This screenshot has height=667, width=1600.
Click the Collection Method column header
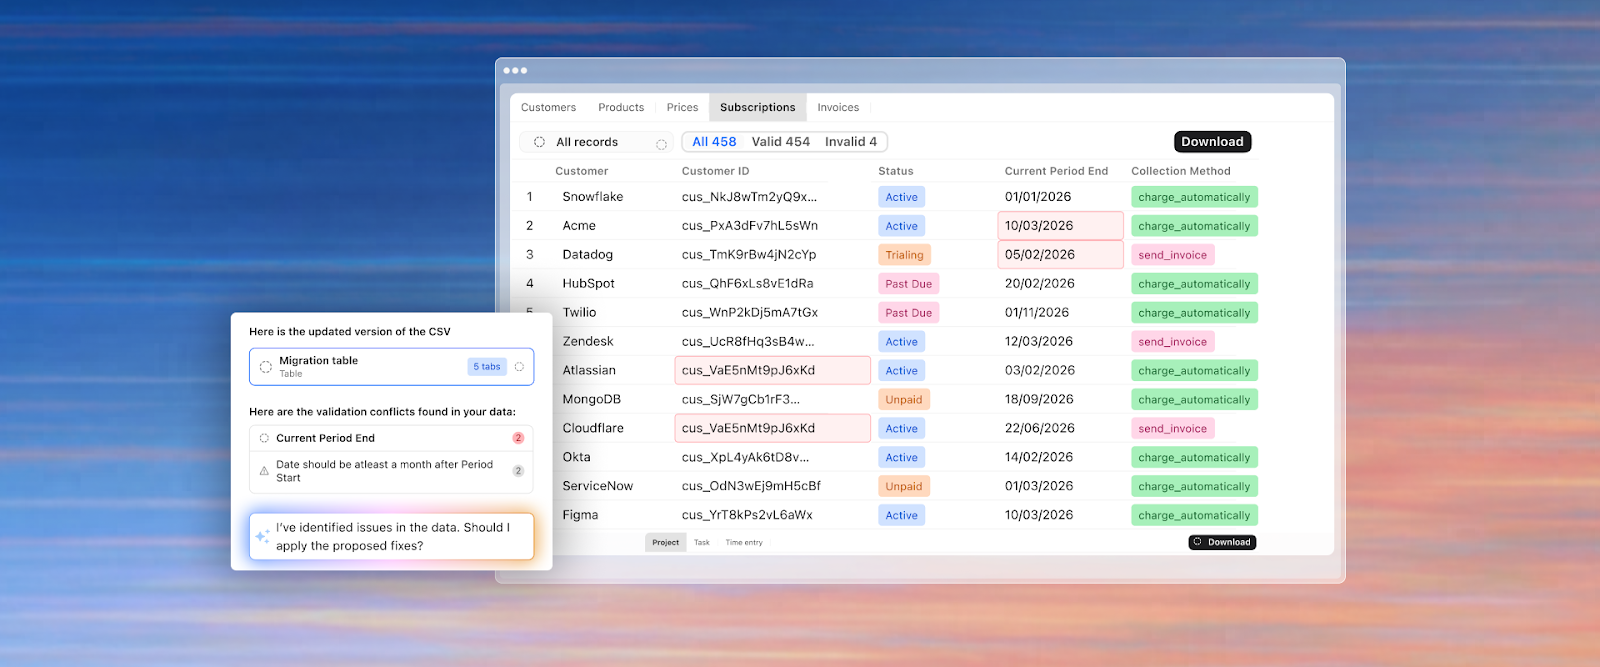pos(1181,171)
